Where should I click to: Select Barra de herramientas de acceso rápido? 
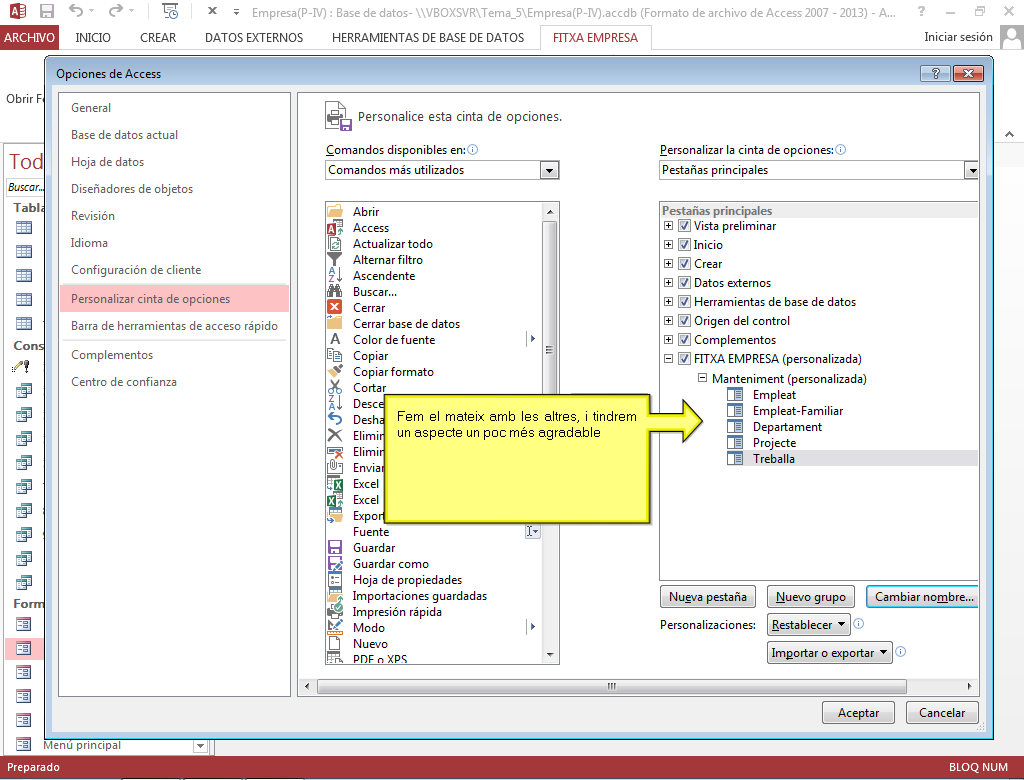coord(174,325)
